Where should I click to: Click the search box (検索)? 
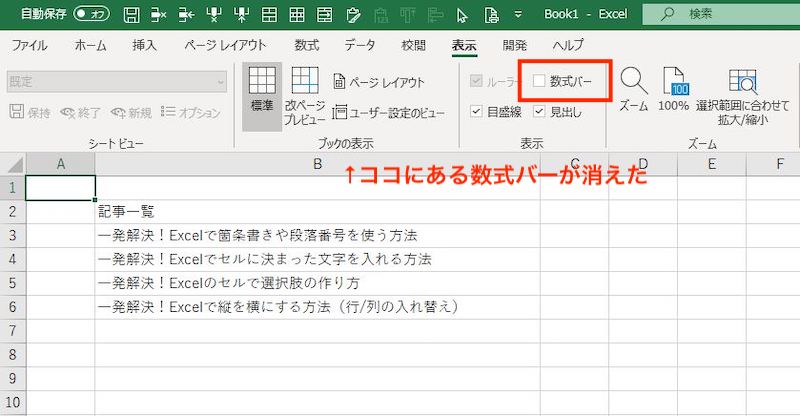point(721,14)
